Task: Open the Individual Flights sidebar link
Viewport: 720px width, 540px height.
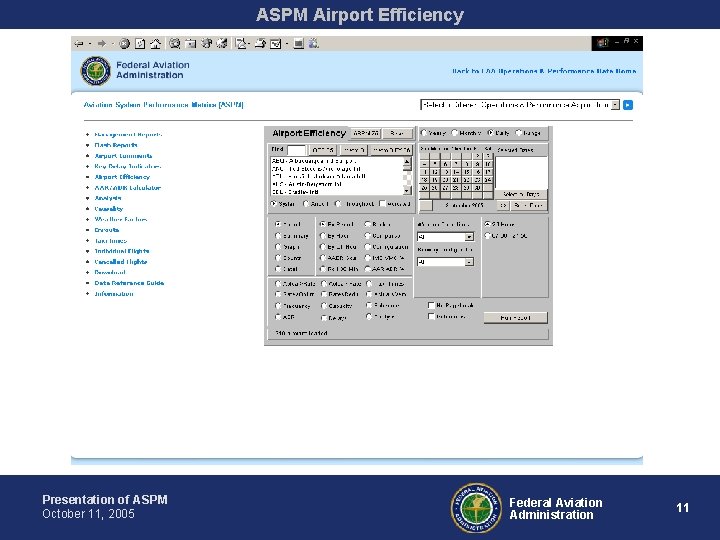Action: (x=122, y=251)
